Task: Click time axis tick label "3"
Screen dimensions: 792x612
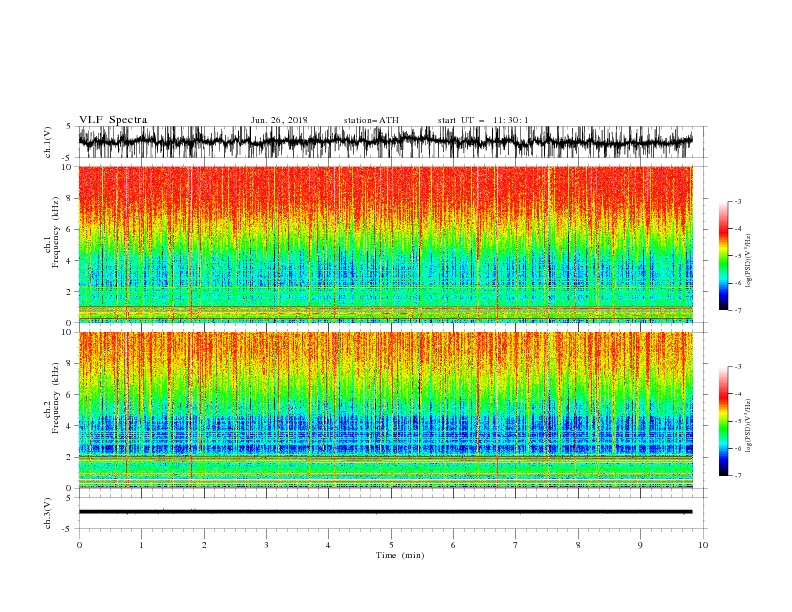Action: 266,545
